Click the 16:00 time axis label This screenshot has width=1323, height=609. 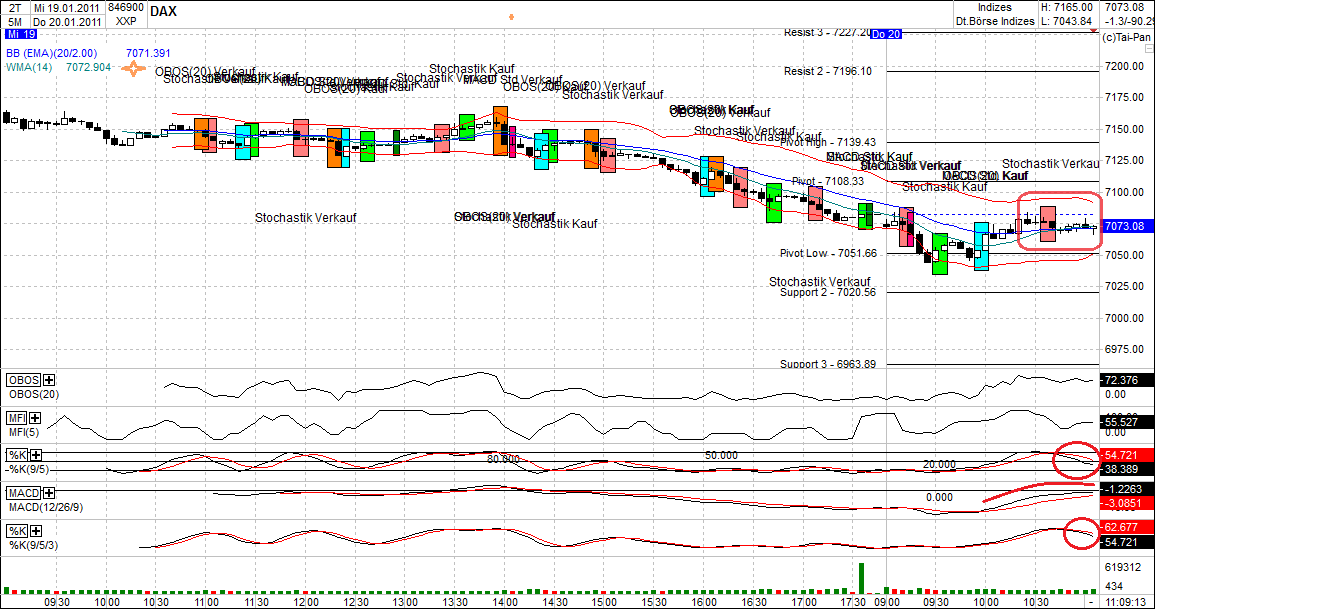tap(703, 602)
